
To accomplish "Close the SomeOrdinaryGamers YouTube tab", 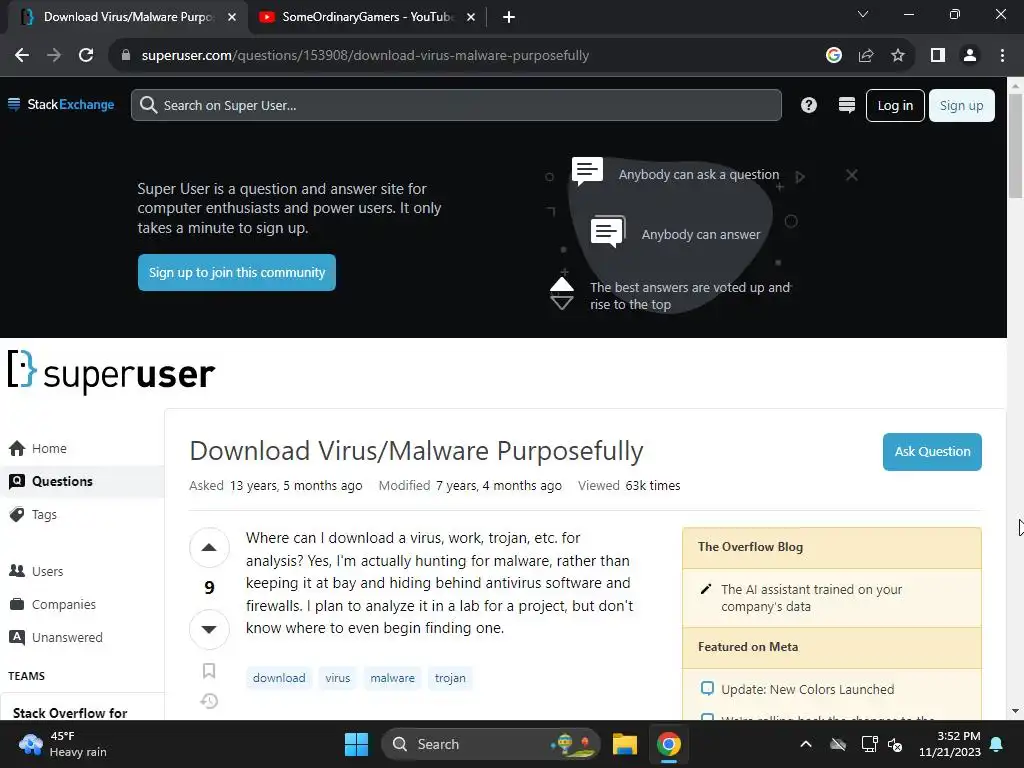I will pos(471,18).
